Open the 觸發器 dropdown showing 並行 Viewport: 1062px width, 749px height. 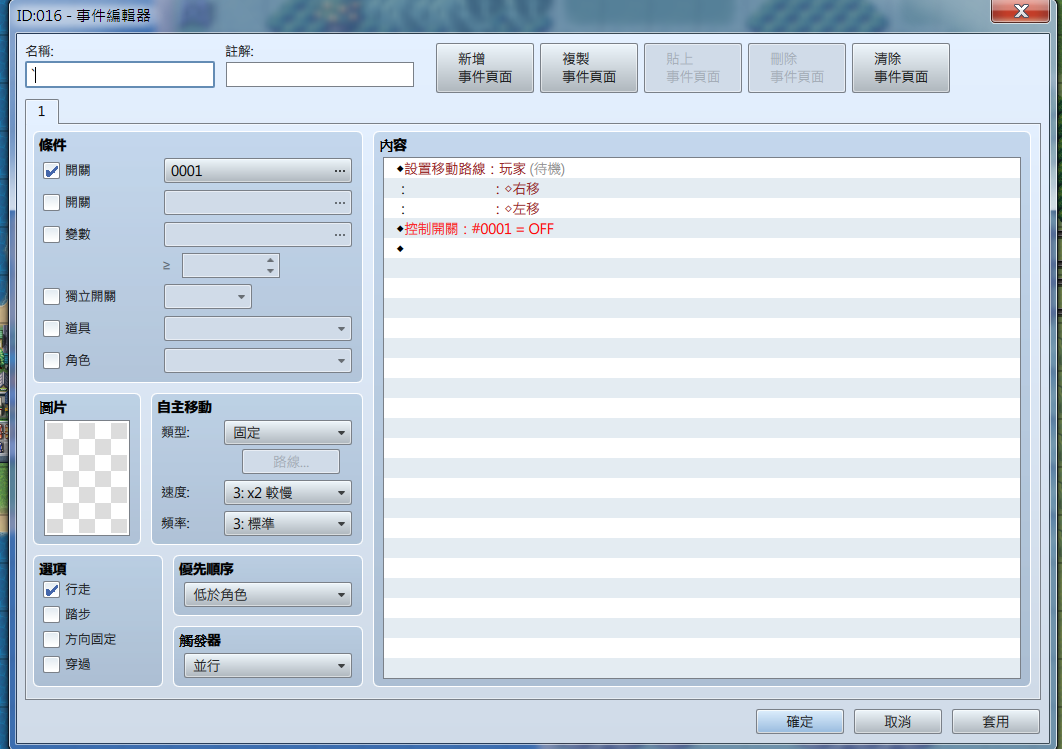tap(268, 666)
